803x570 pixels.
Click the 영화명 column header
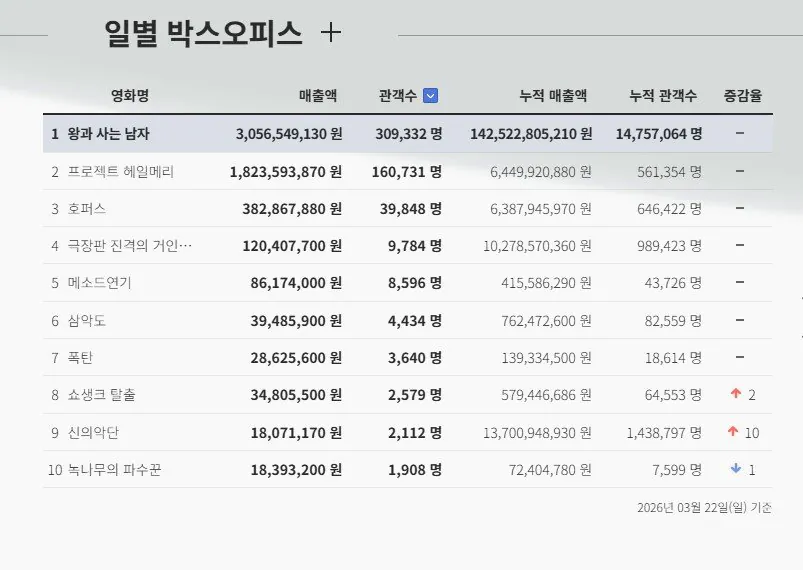coord(130,96)
